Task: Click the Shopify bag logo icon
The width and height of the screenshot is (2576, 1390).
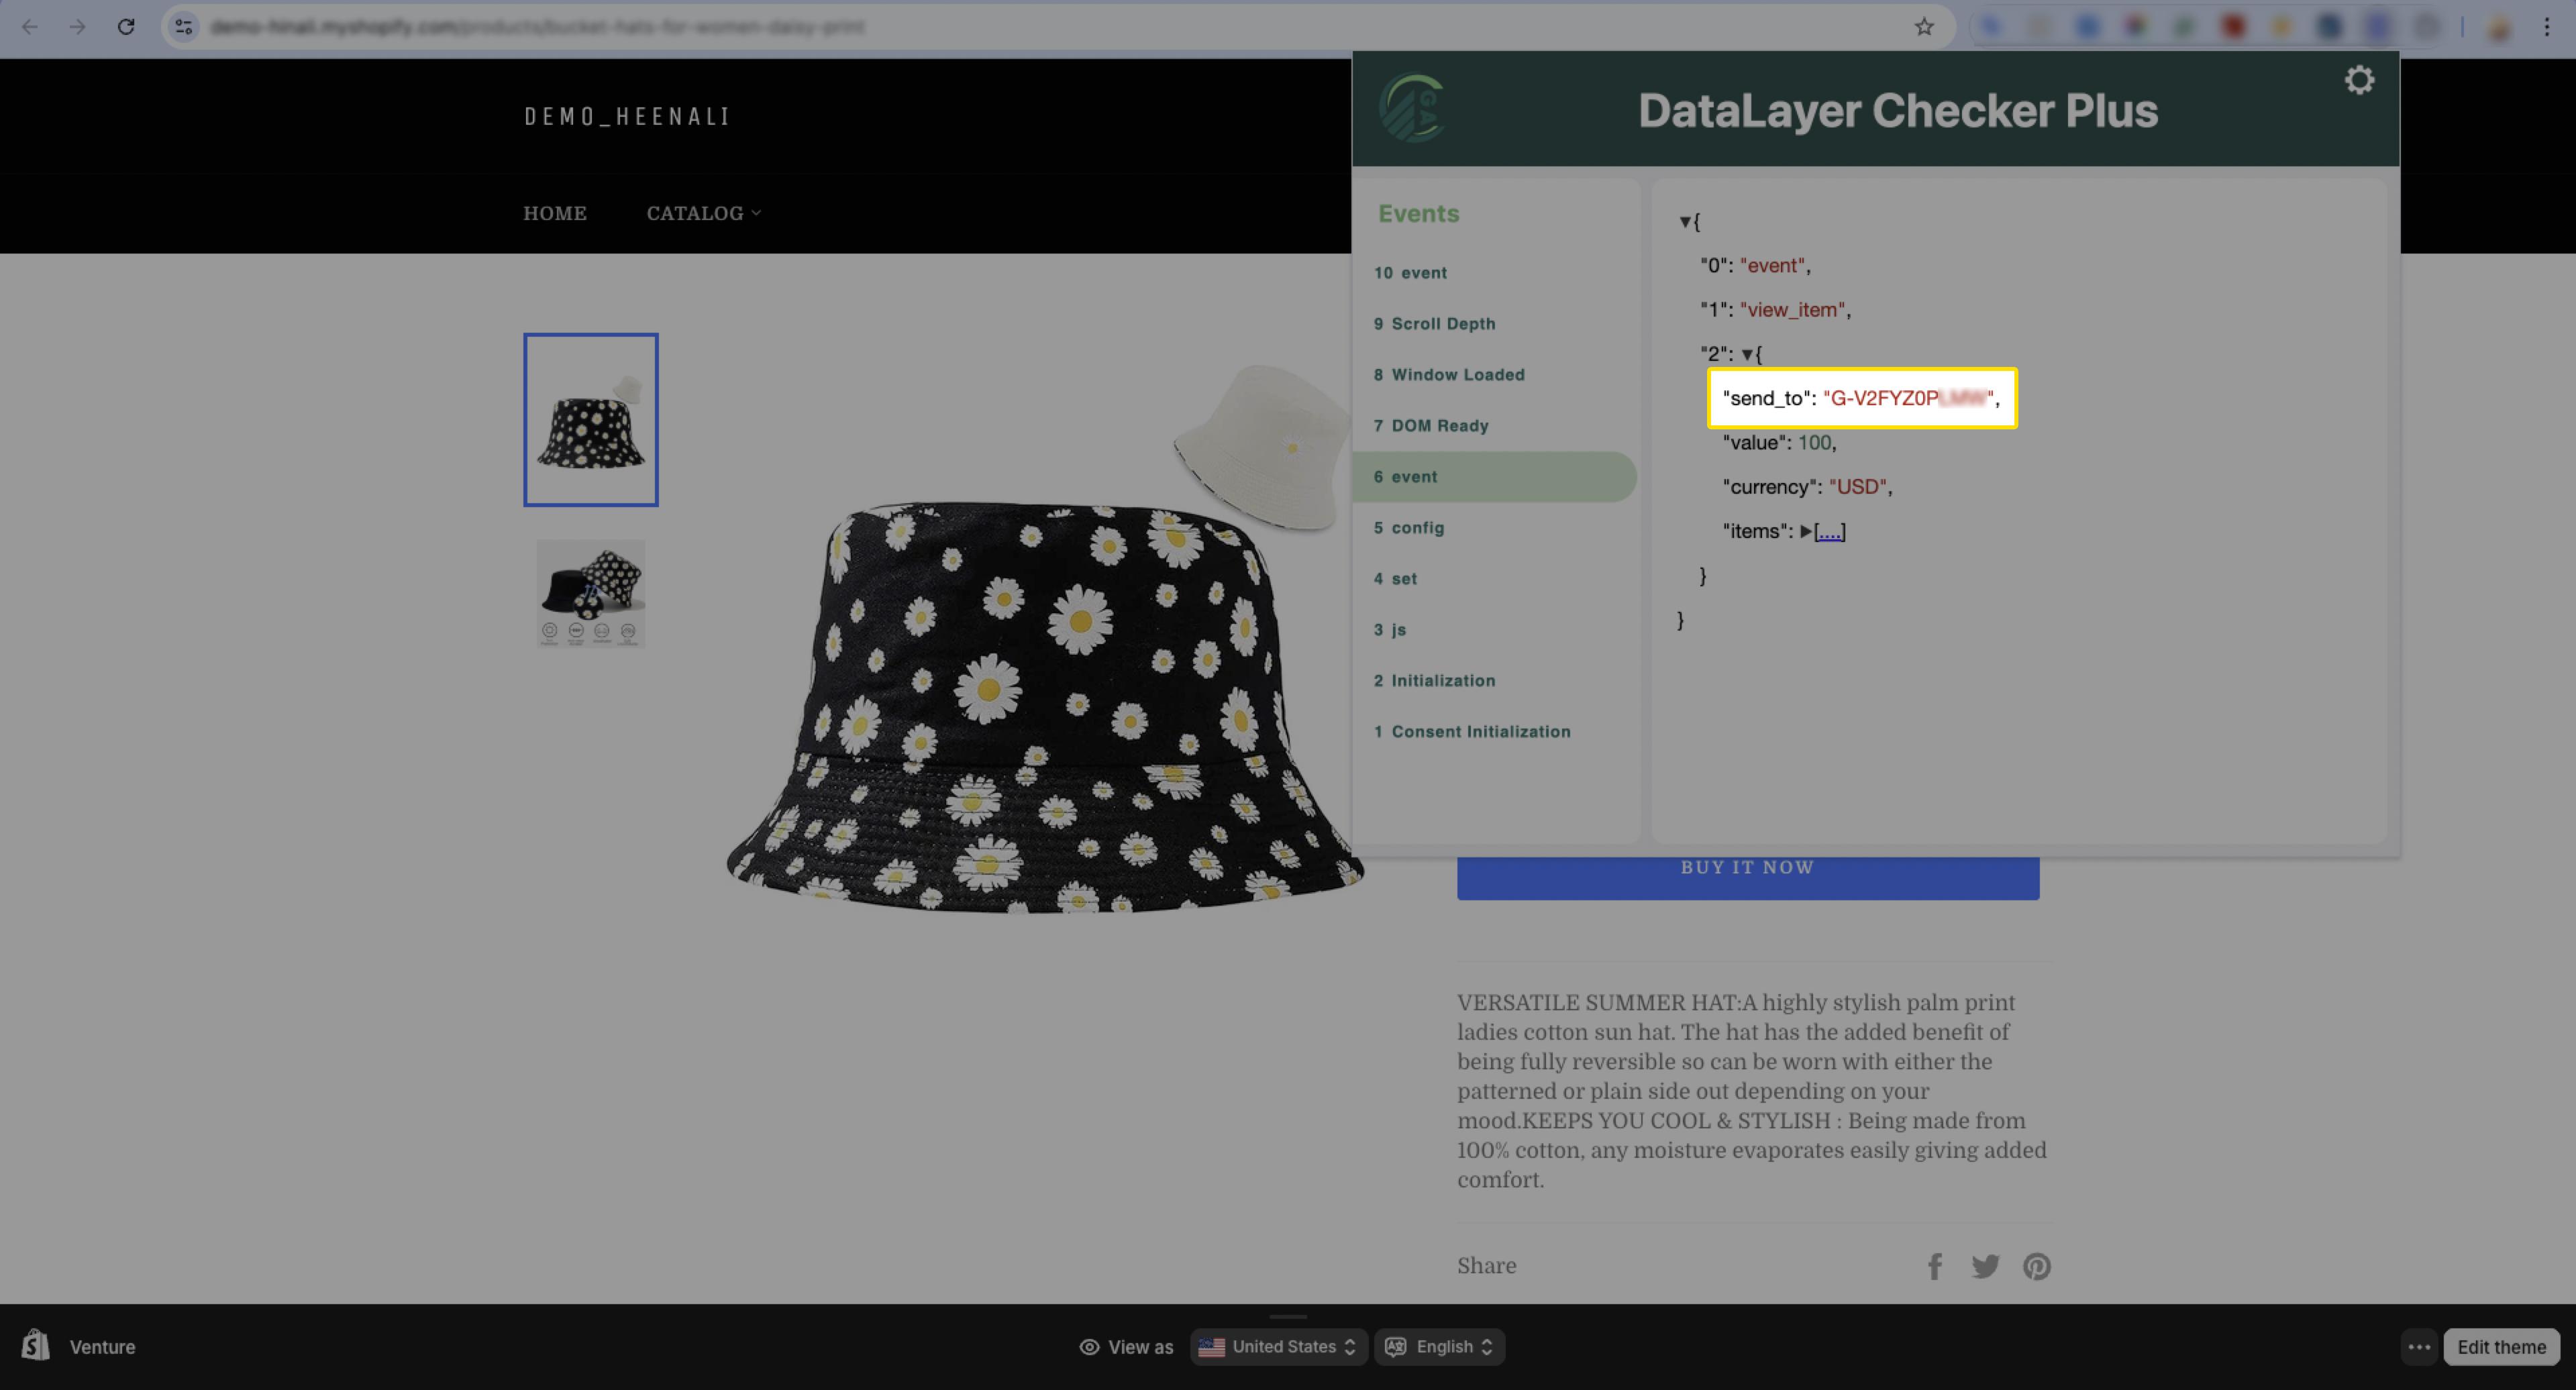Action: pos(36,1346)
